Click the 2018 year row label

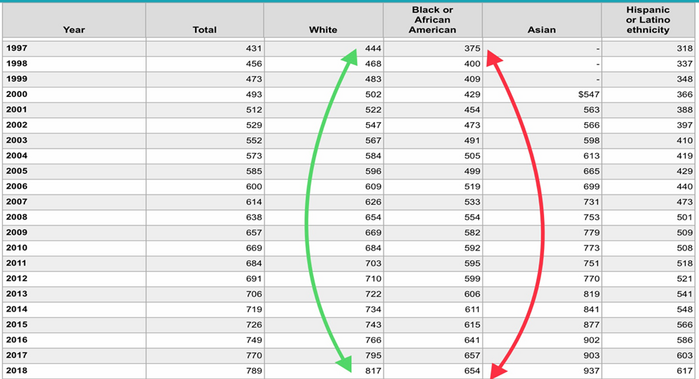click(x=16, y=371)
